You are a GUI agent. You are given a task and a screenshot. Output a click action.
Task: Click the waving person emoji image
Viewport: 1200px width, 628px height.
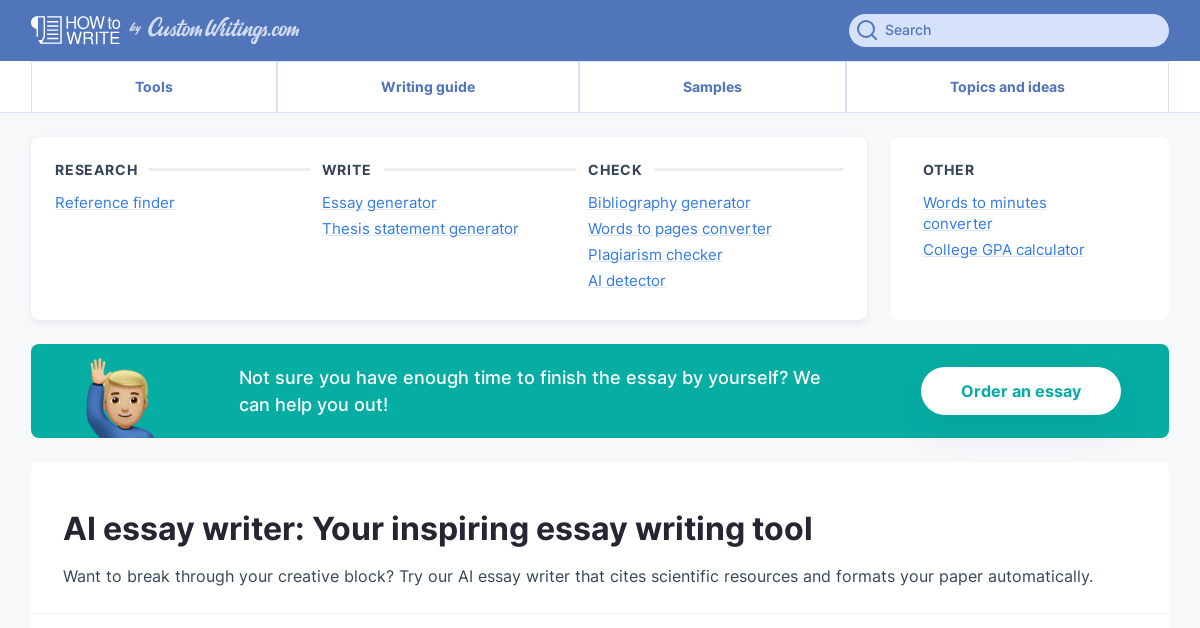tap(120, 396)
